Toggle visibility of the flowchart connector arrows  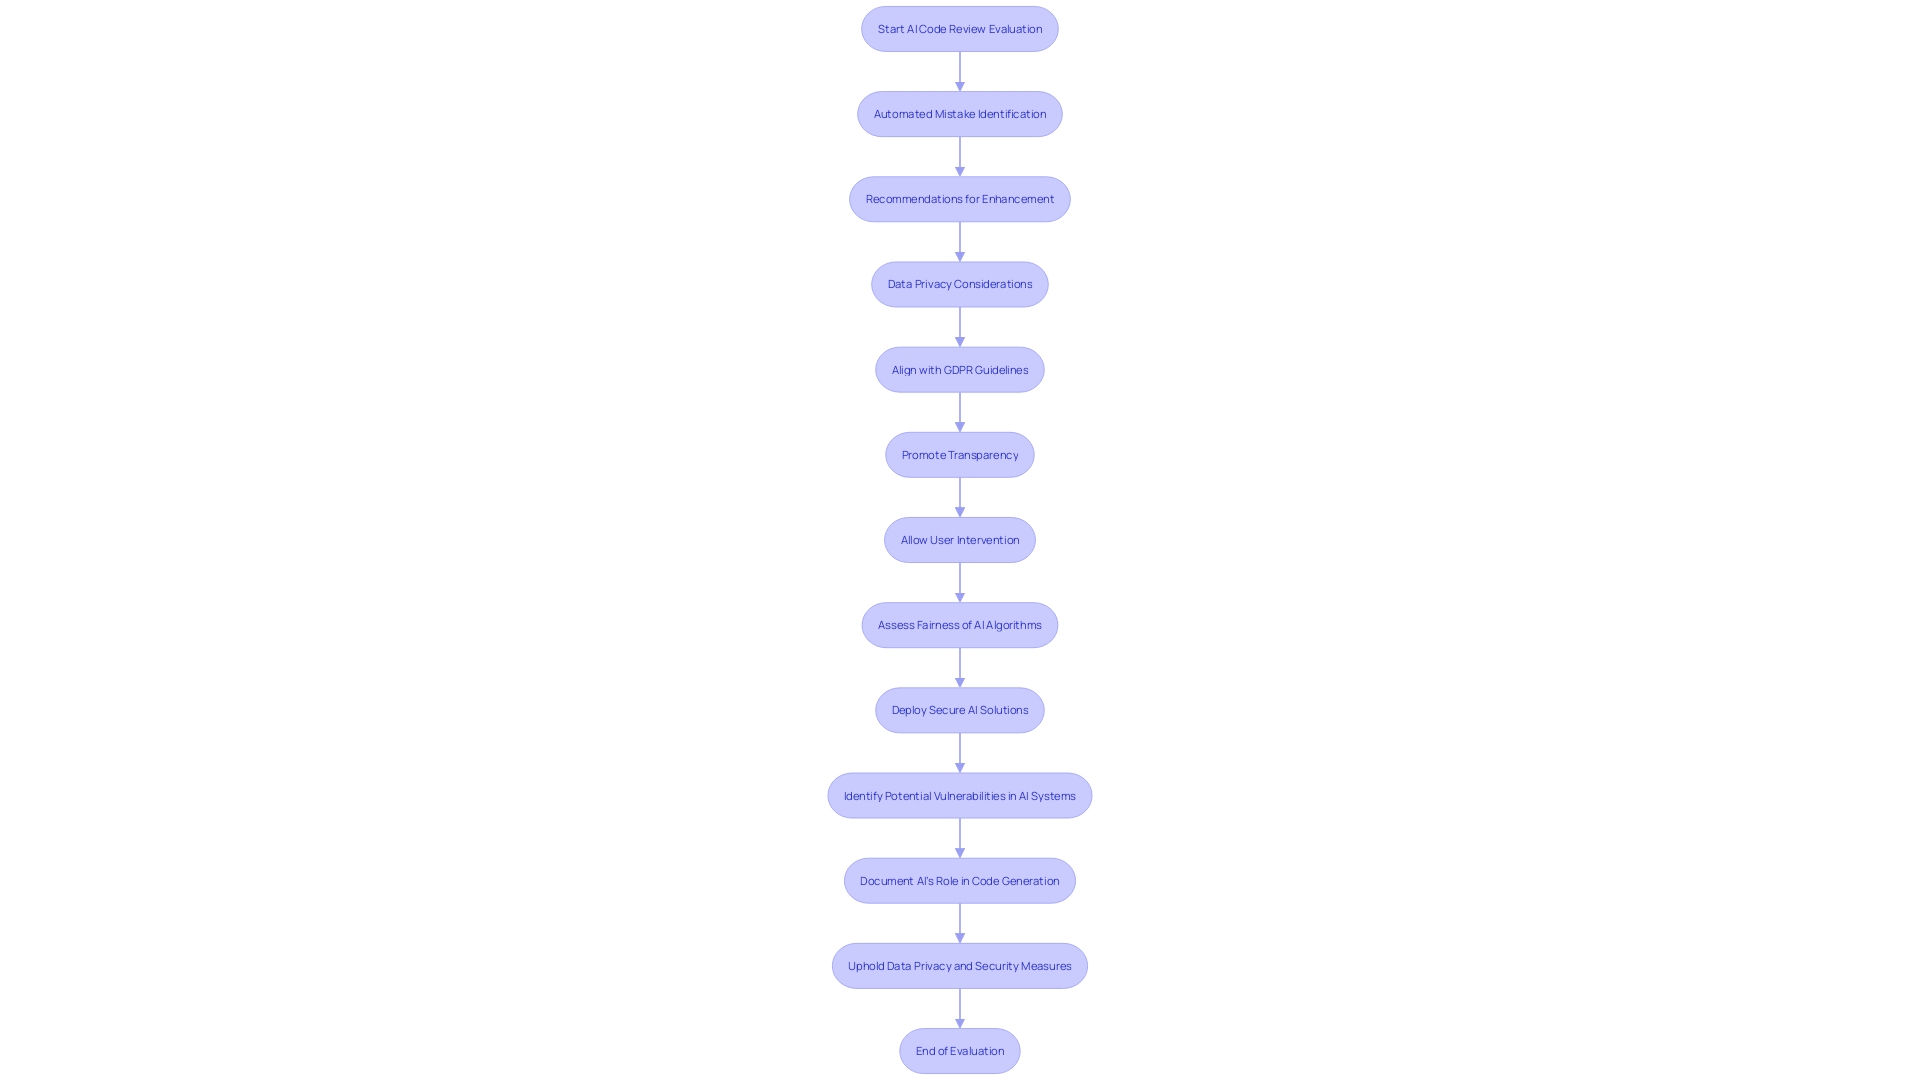[960, 71]
